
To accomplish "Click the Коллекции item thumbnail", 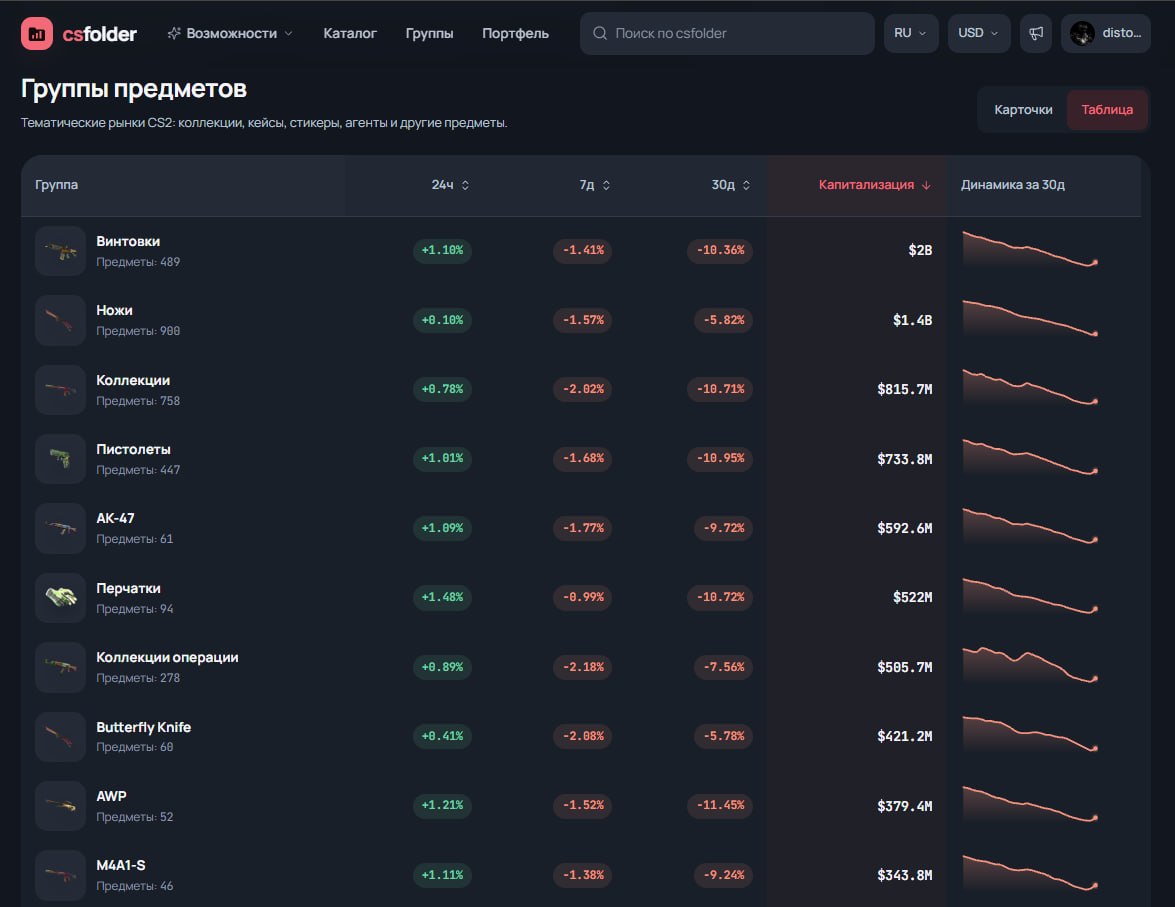I will pos(61,390).
